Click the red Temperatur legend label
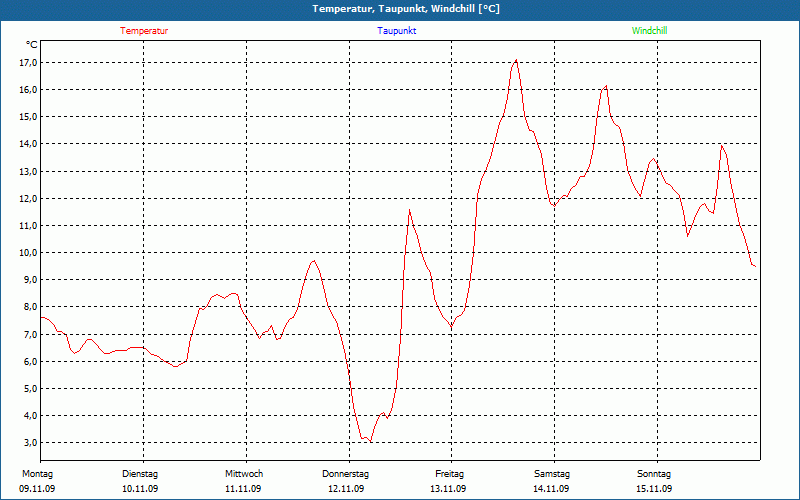 (x=144, y=31)
